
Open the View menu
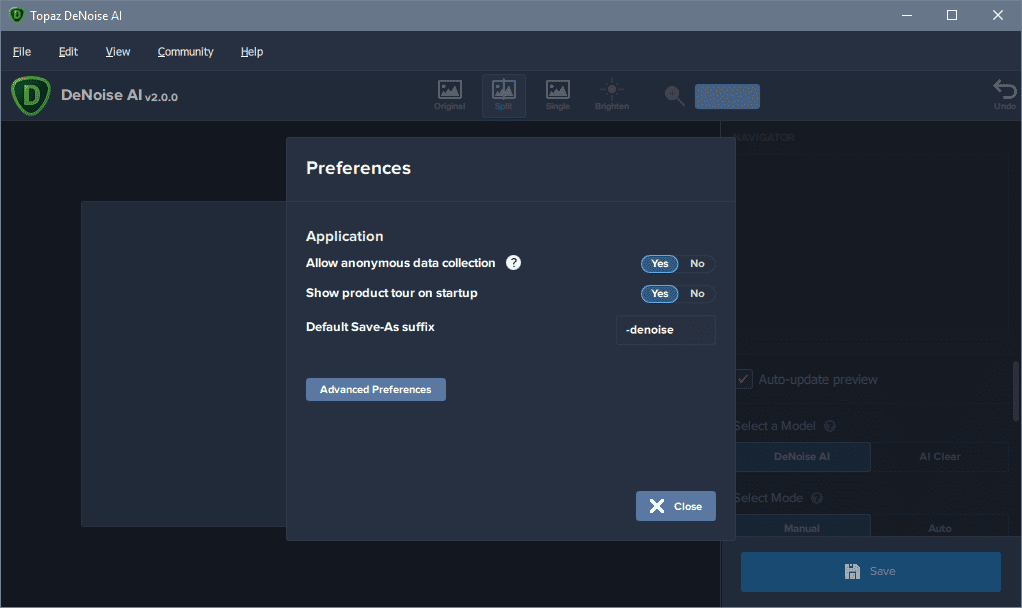pyautogui.click(x=117, y=51)
